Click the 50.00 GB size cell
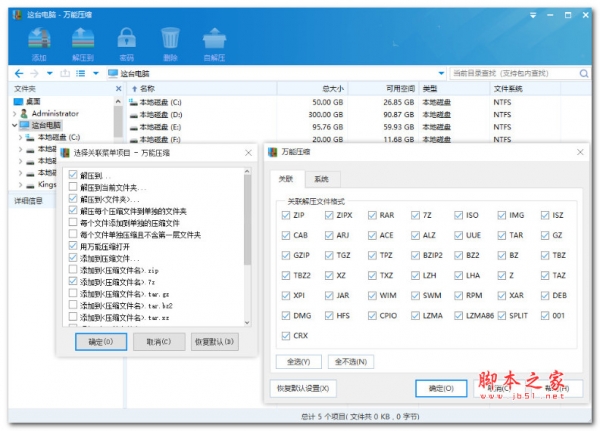Image resolution: width=600 pixels, height=431 pixels. (327, 102)
